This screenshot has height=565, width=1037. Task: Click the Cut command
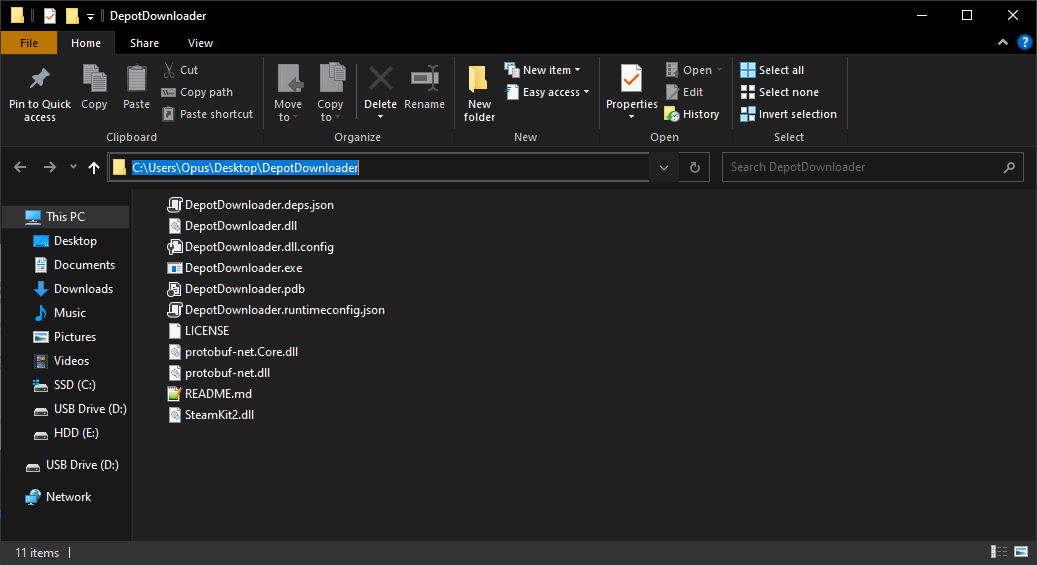[x=181, y=70]
